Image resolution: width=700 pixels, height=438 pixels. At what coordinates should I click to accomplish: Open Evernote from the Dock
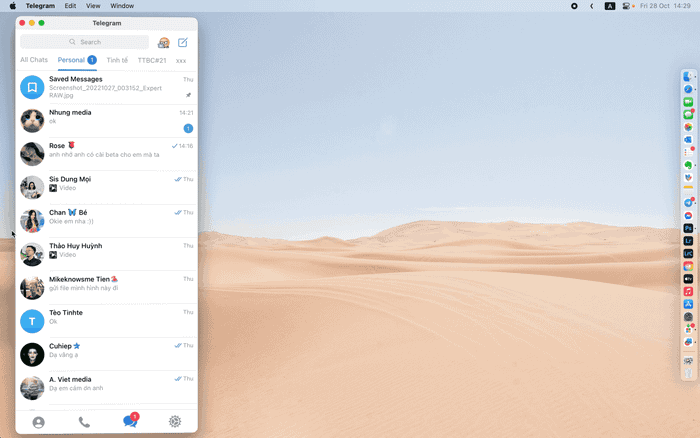coord(688,165)
